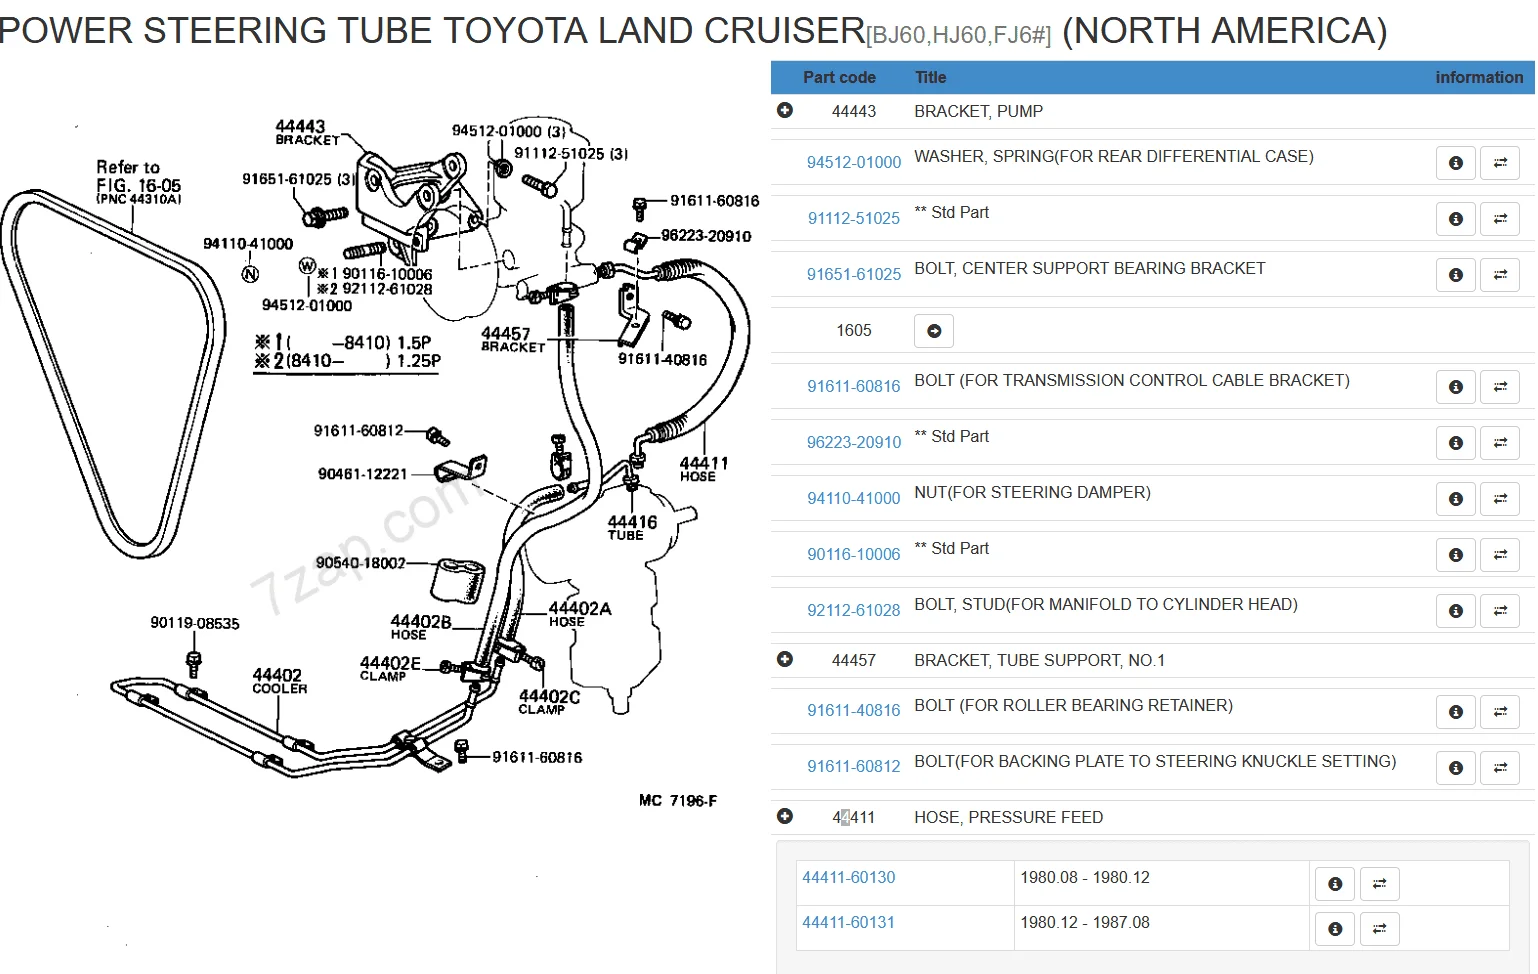Image resolution: width=1538 pixels, height=974 pixels.
Task: Show replacements for part 92112-61028
Action: [x=1500, y=611]
